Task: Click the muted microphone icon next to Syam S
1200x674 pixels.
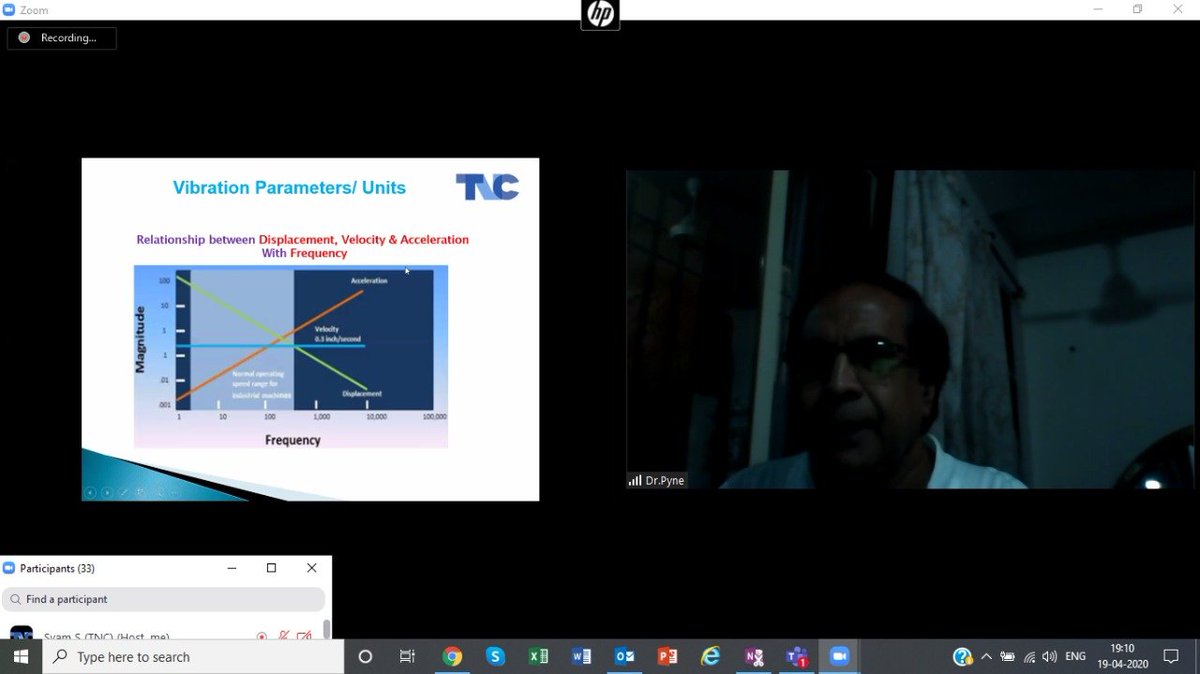Action: 284,636
